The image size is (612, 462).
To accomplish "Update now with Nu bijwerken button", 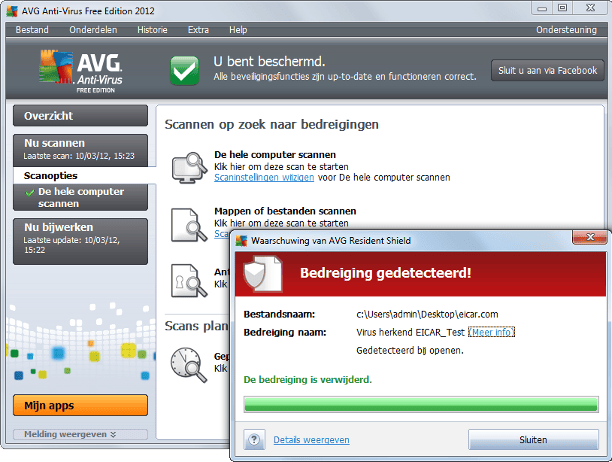I will click(x=80, y=242).
